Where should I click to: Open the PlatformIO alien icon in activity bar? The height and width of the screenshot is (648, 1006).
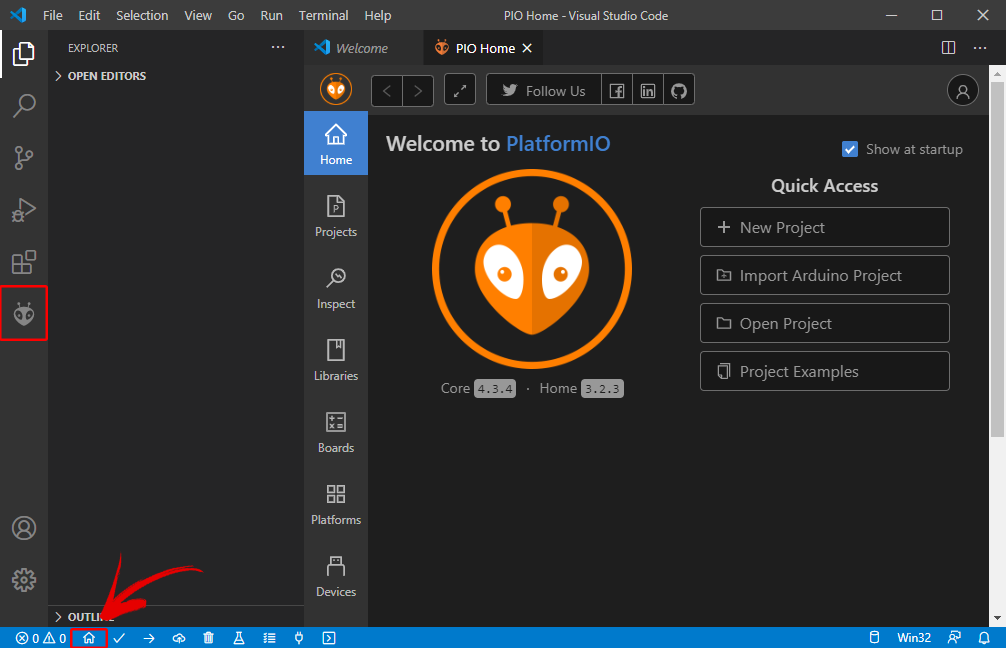[x=24, y=314]
